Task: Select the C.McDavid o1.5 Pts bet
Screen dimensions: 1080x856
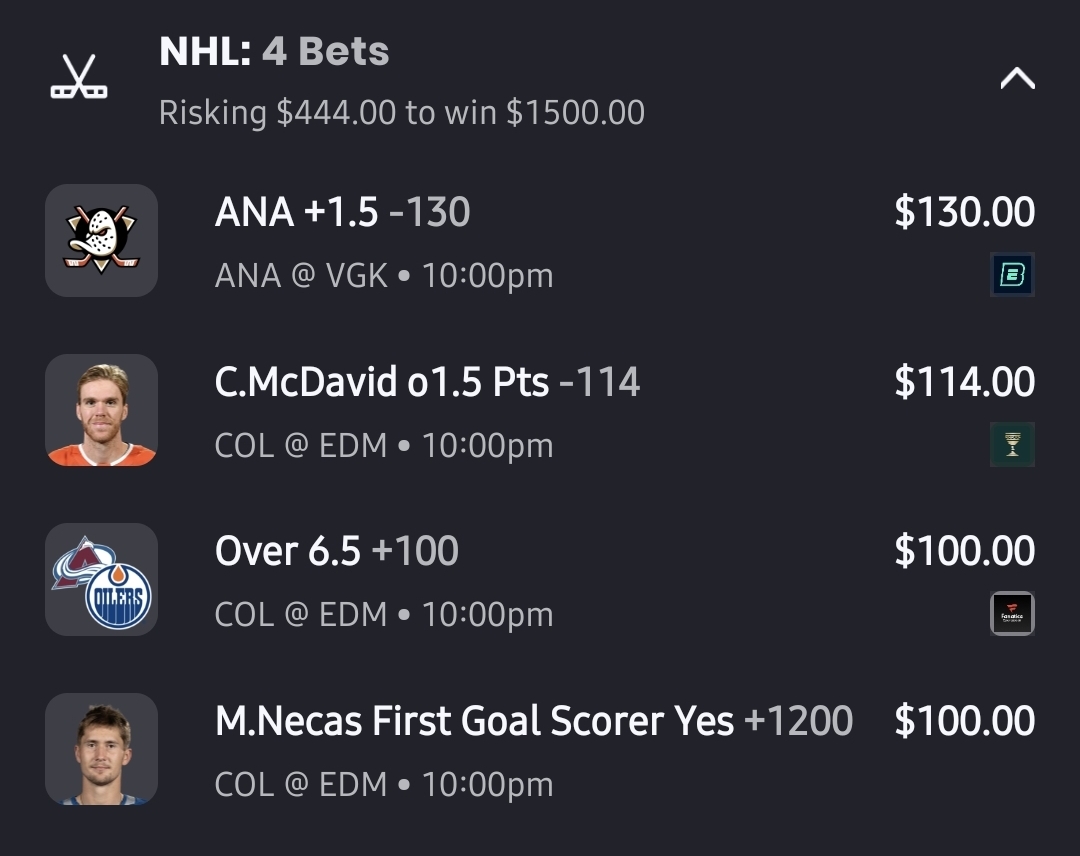Action: tap(427, 382)
